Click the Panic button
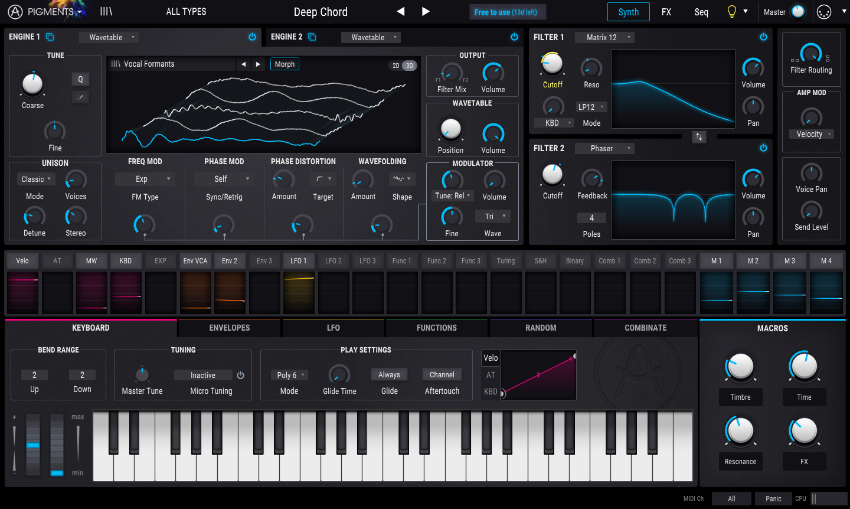 (773, 499)
